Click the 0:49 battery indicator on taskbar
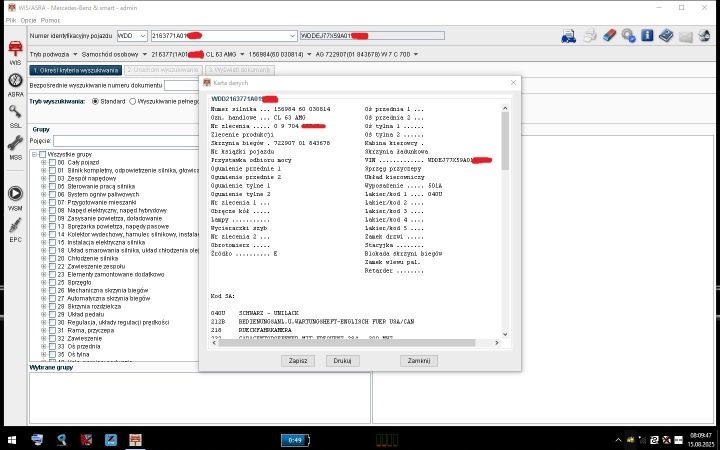The image size is (720, 450). 295,440
